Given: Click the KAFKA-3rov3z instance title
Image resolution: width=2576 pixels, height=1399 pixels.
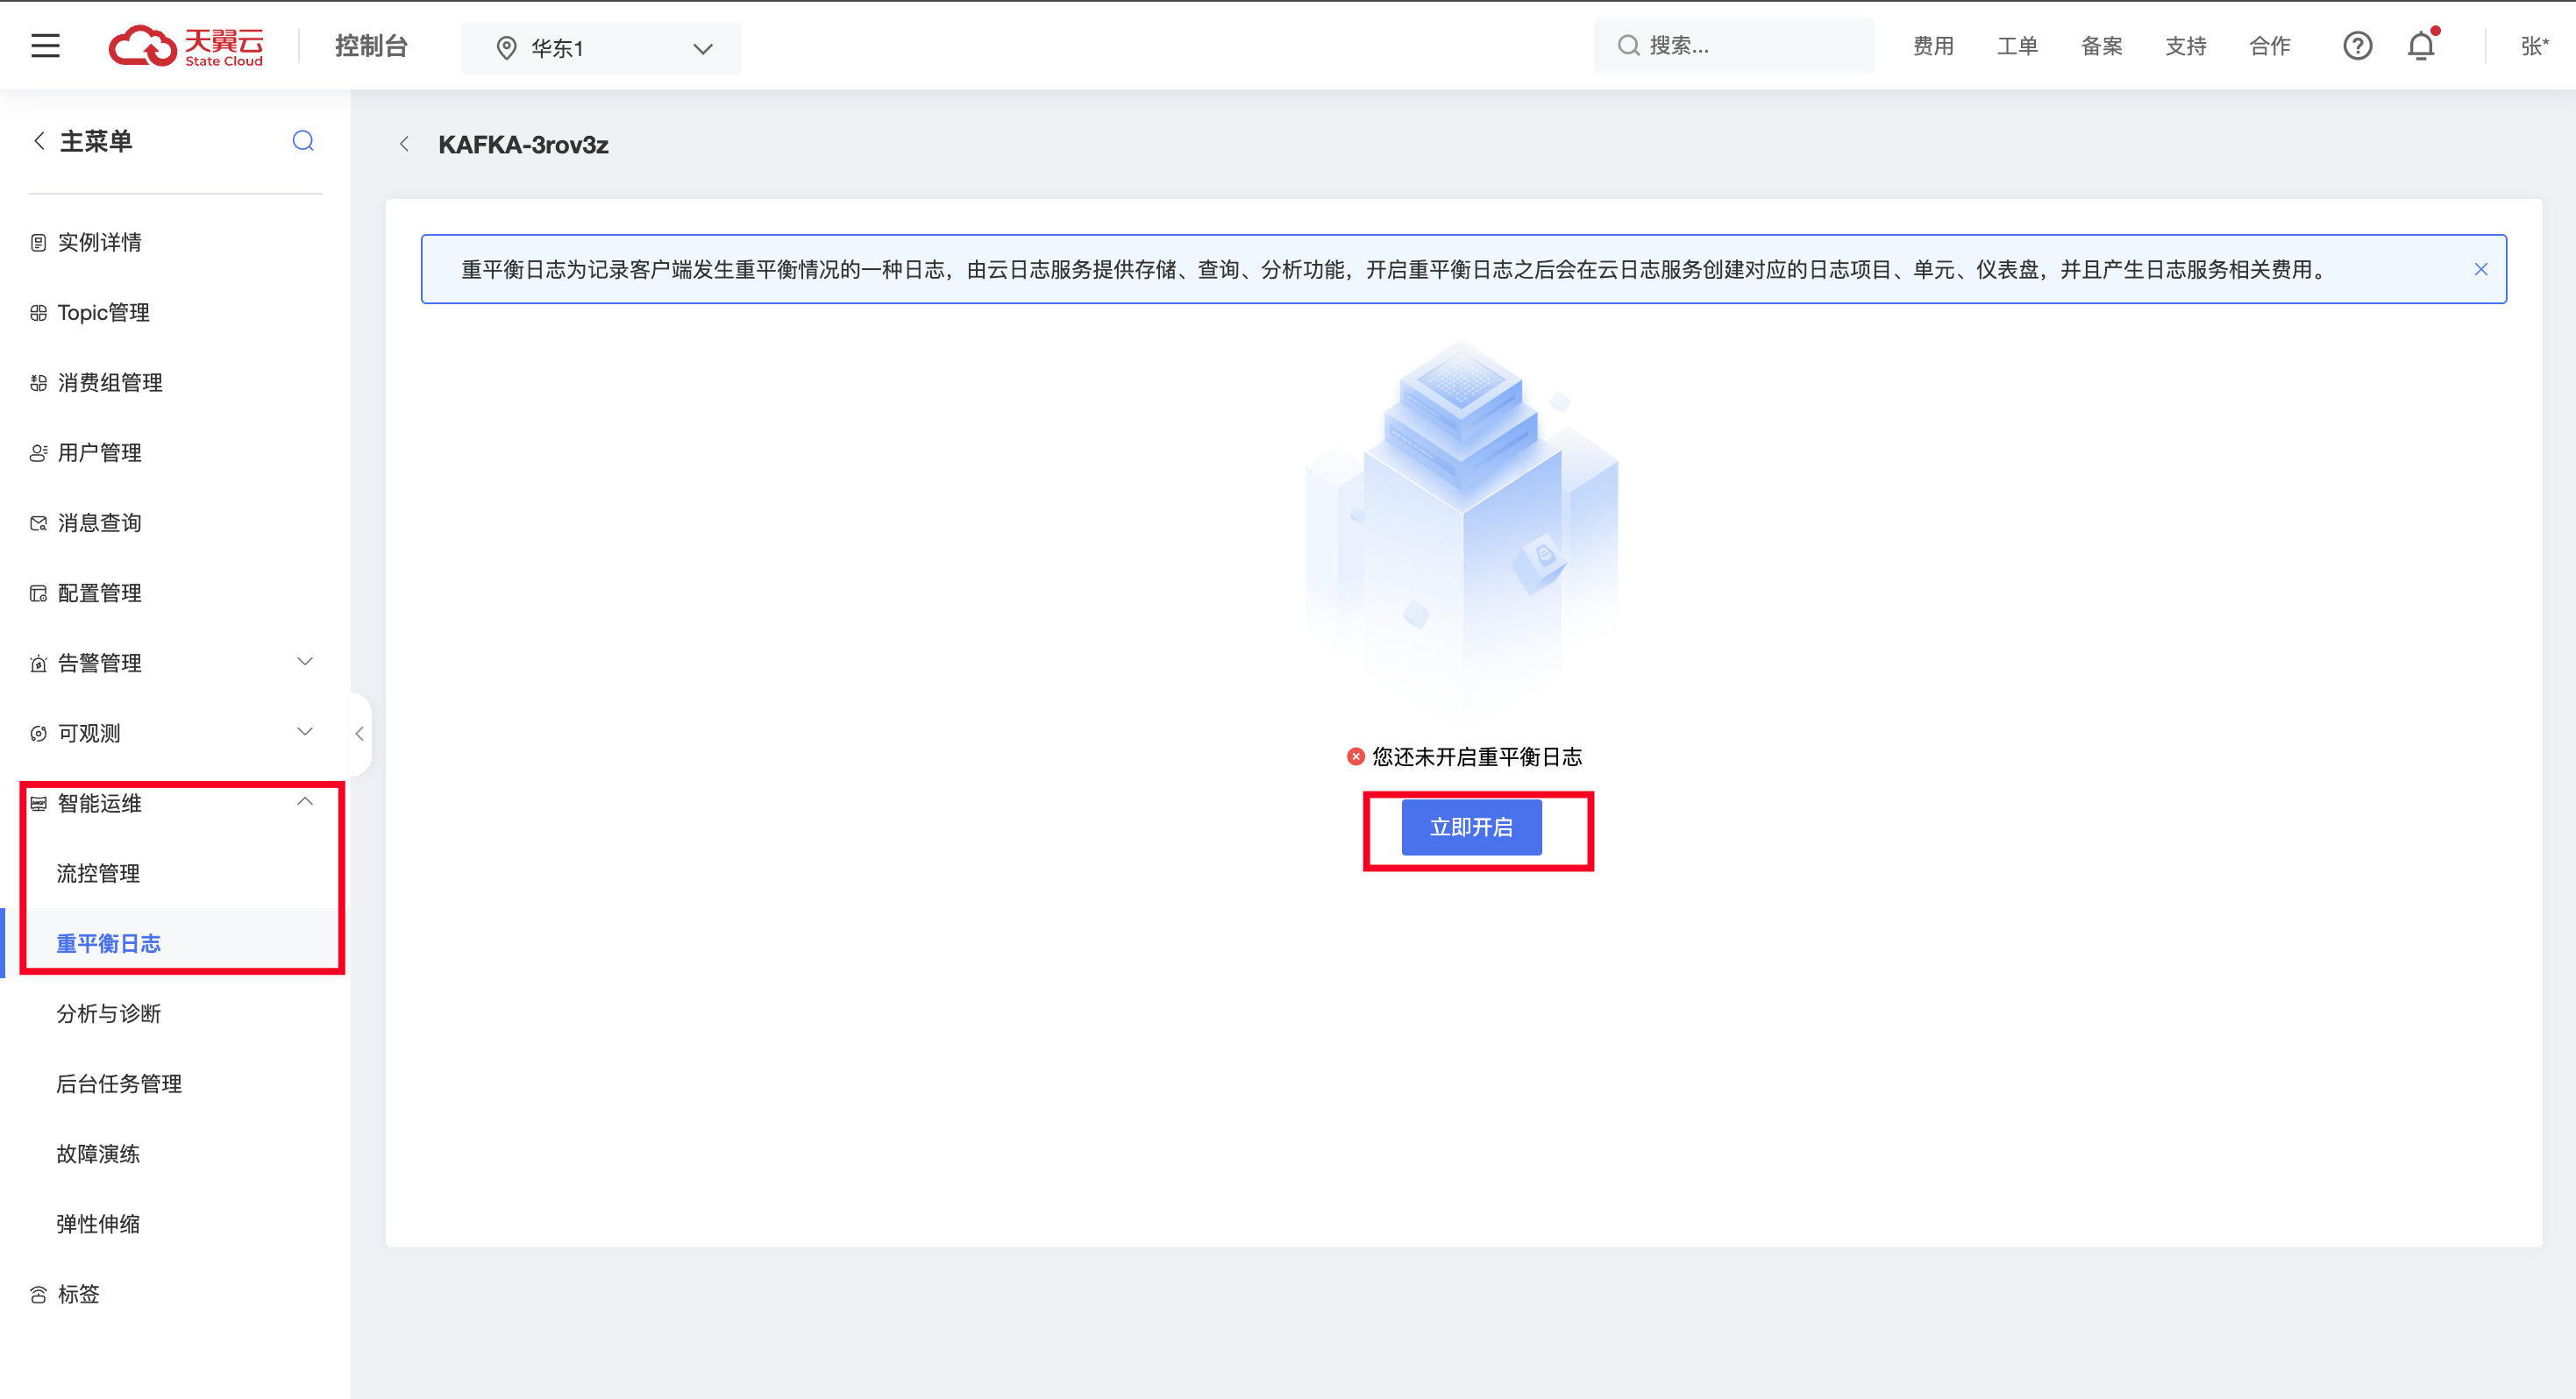Looking at the screenshot, I should tap(523, 144).
